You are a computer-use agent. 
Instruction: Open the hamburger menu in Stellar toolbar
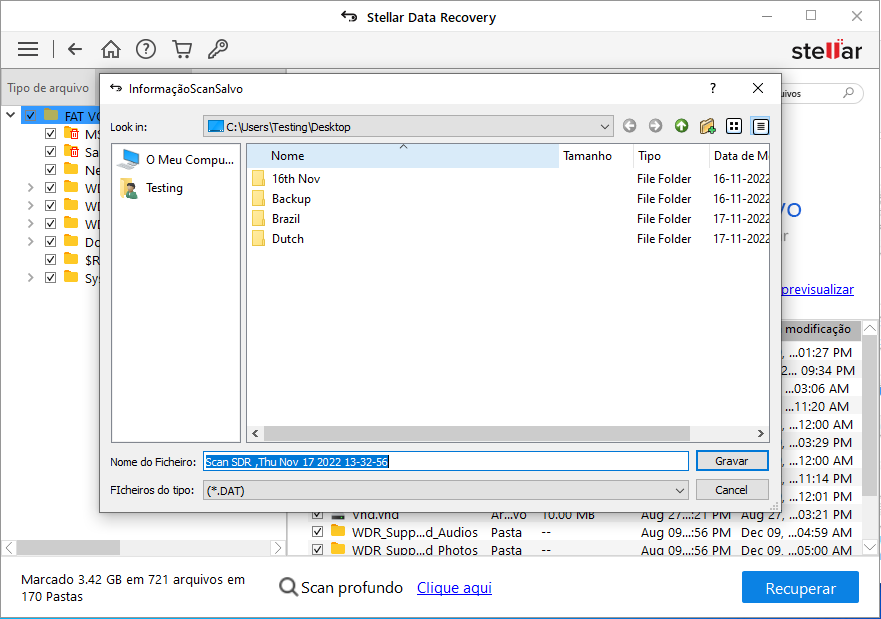(28, 49)
